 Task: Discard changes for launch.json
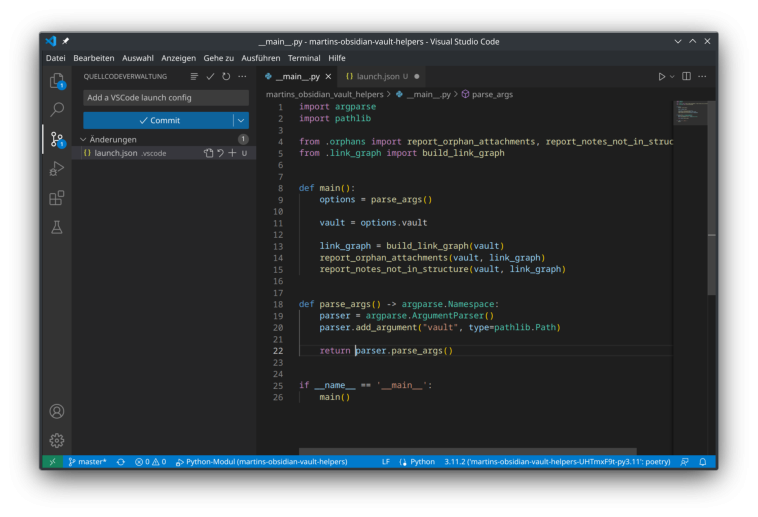click(x=220, y=153)
